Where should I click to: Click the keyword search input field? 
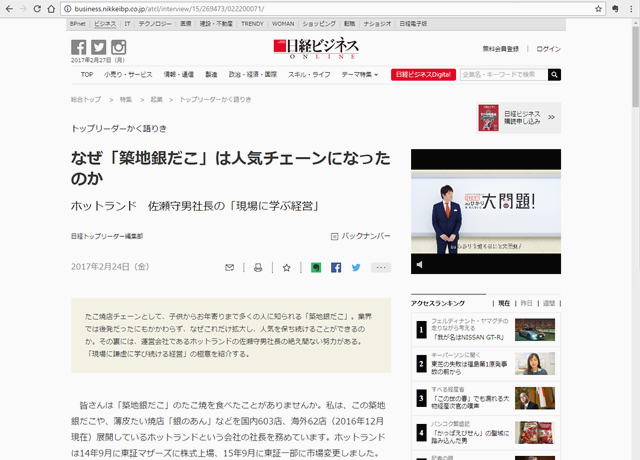tap(503, 74)
